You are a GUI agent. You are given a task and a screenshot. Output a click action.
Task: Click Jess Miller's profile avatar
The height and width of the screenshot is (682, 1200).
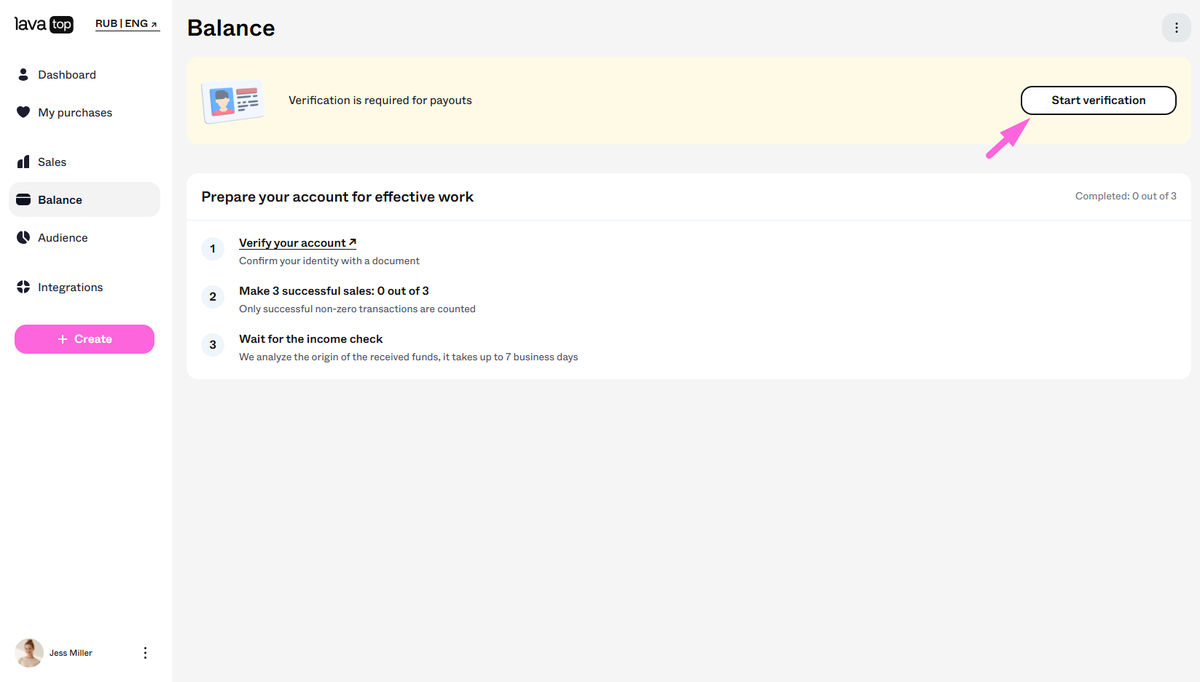pyautogui.click(x=29, y=653)
